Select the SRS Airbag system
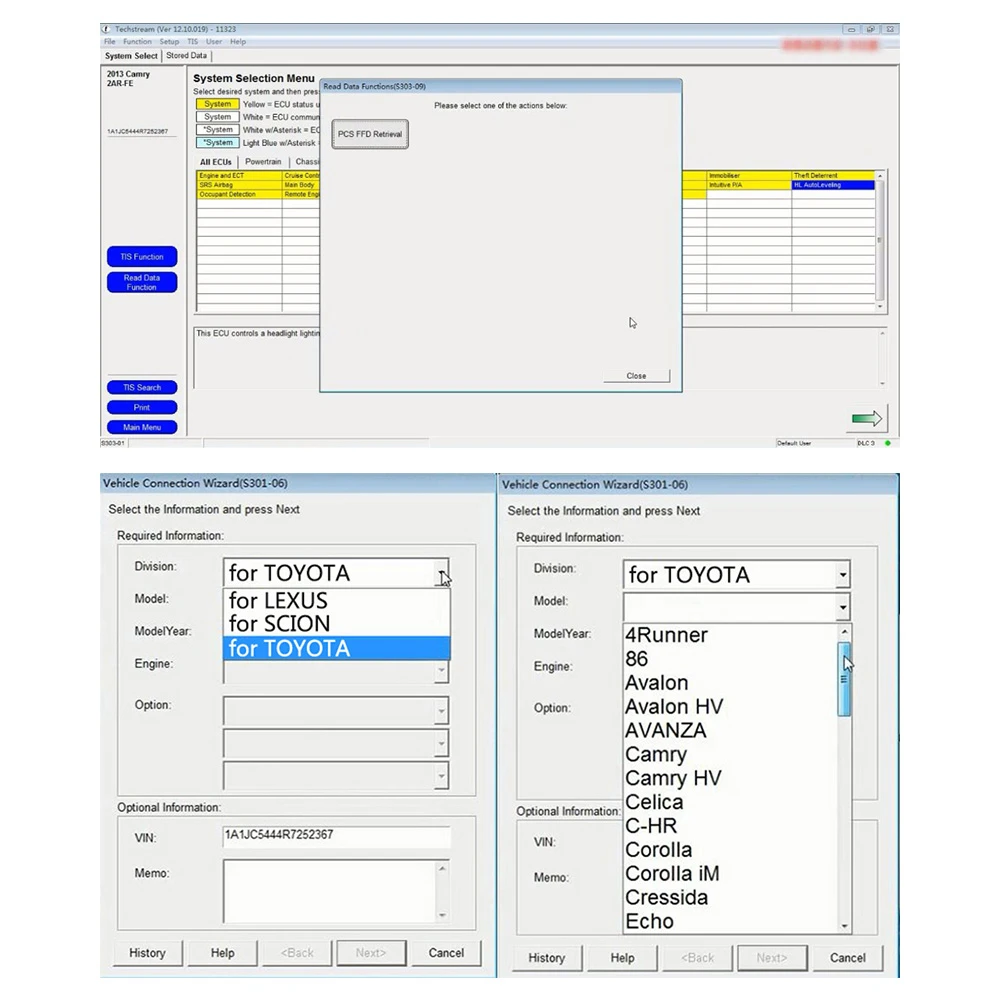The height and width of the screenshot is (1000, 1000). tap(239, 185)
